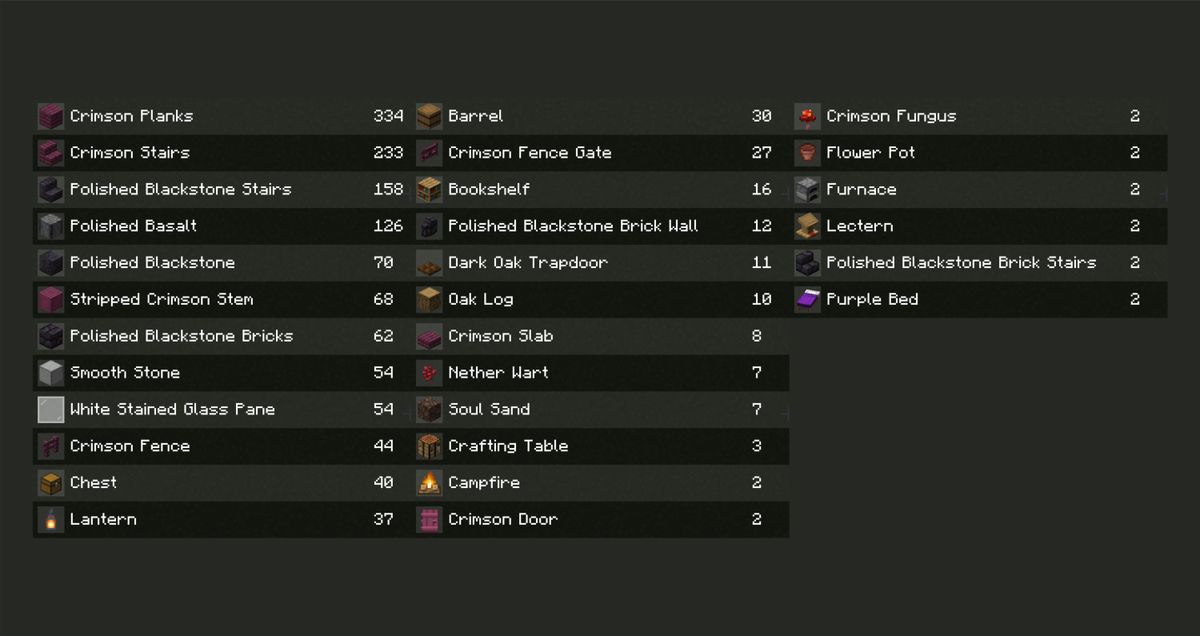This screenshot has height=636, width=1200.
Task: Click the Lantern icon
Action: 51,520
